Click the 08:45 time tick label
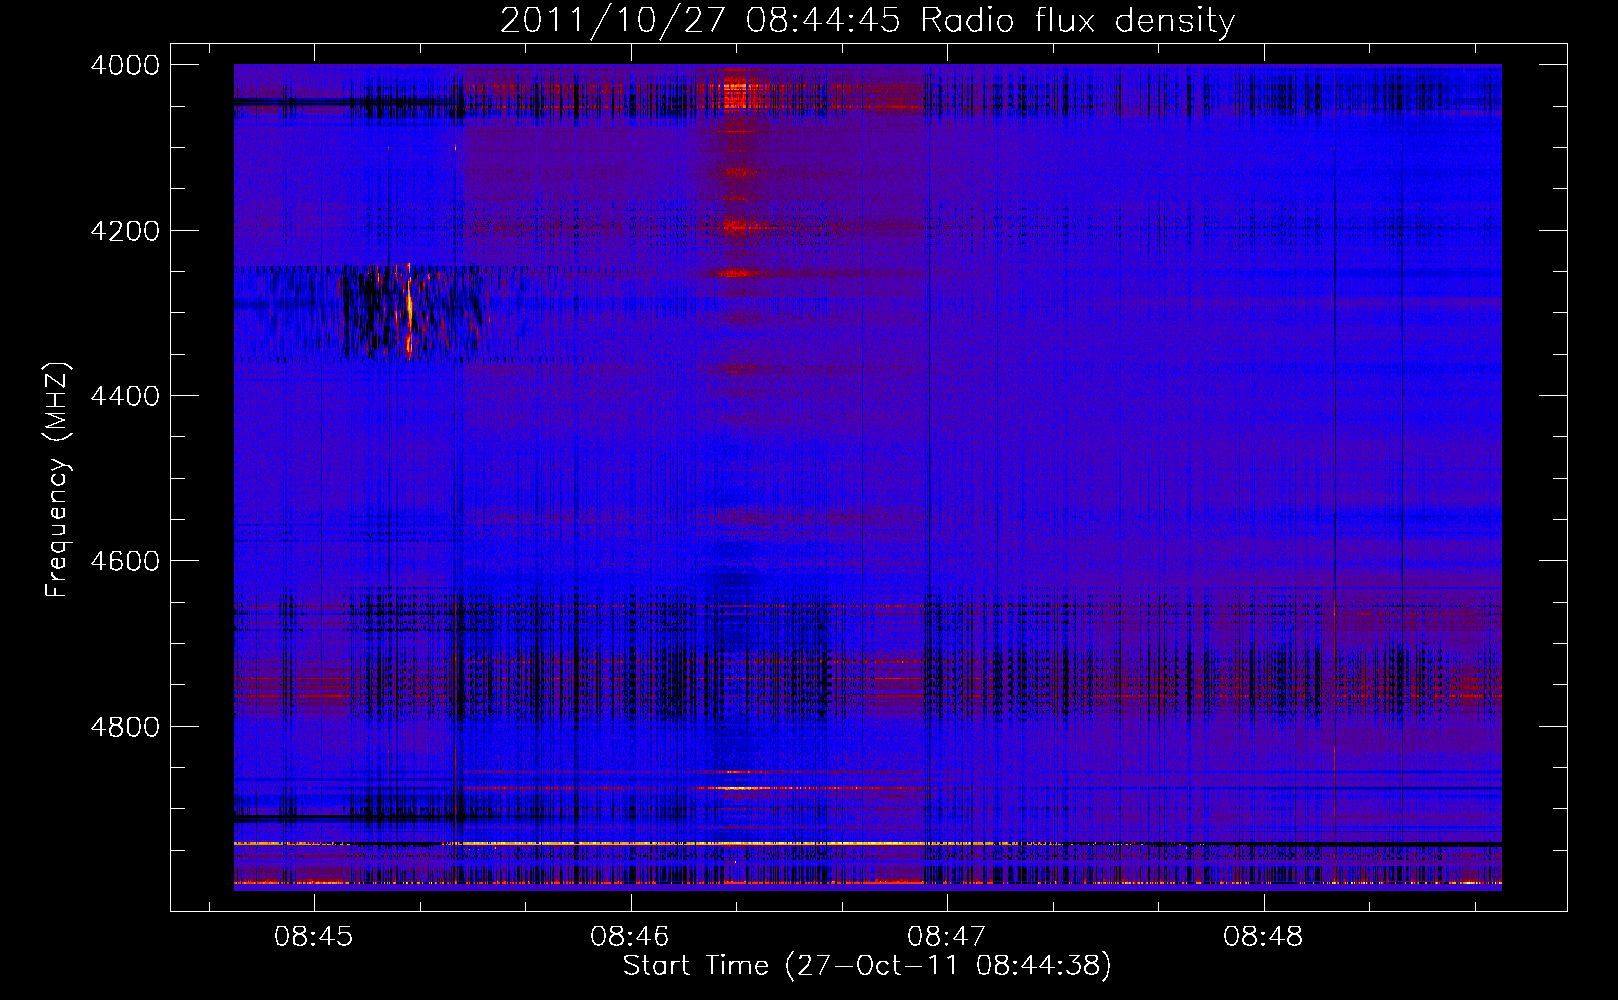This screenshot has height=1000, width=1618. [314, 937]
